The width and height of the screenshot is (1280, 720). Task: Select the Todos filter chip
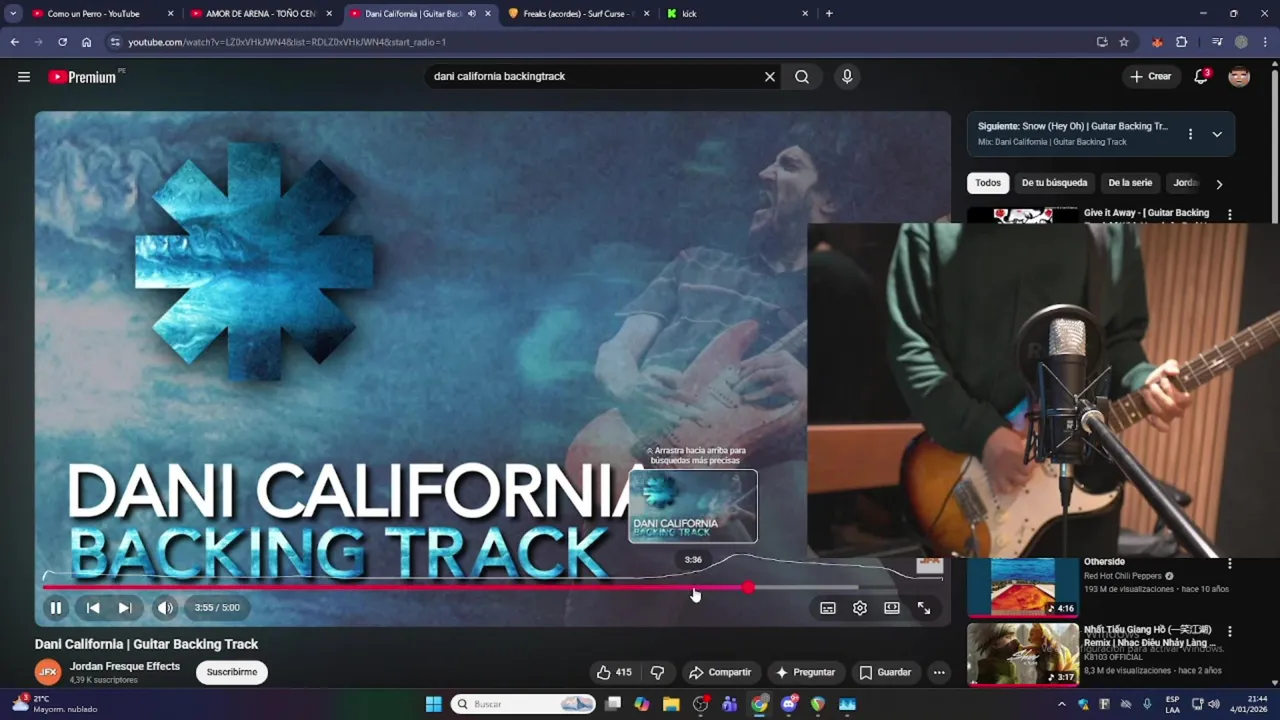[x=988, y=183]
